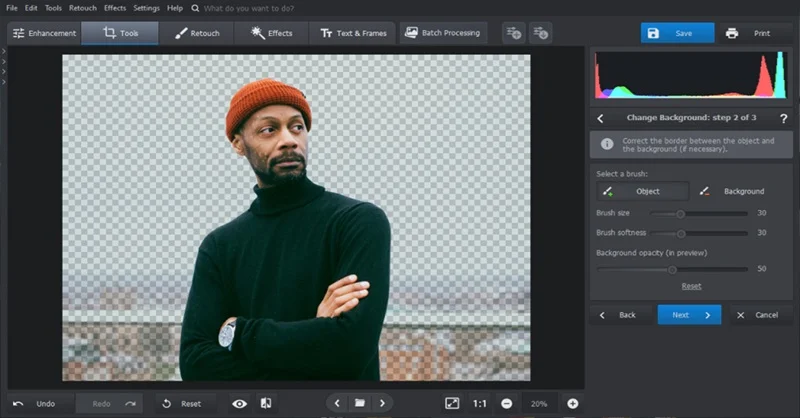Click the blue Next button

coord(689,314)
